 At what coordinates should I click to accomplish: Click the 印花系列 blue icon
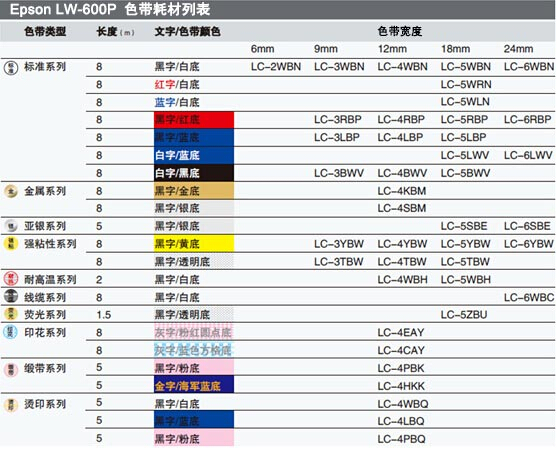pyautogui.click(x=10, y=332)
